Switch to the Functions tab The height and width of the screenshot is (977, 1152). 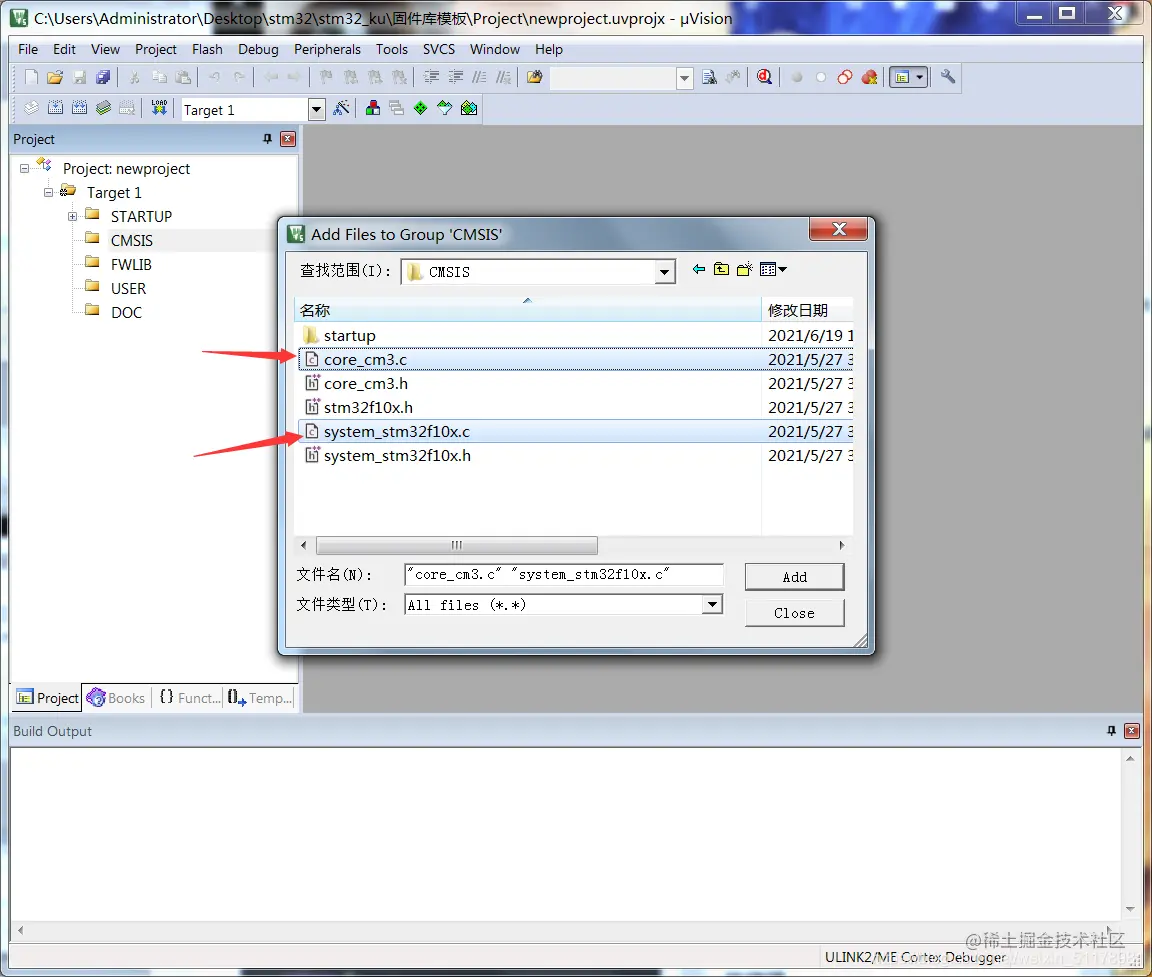[190, 698]
